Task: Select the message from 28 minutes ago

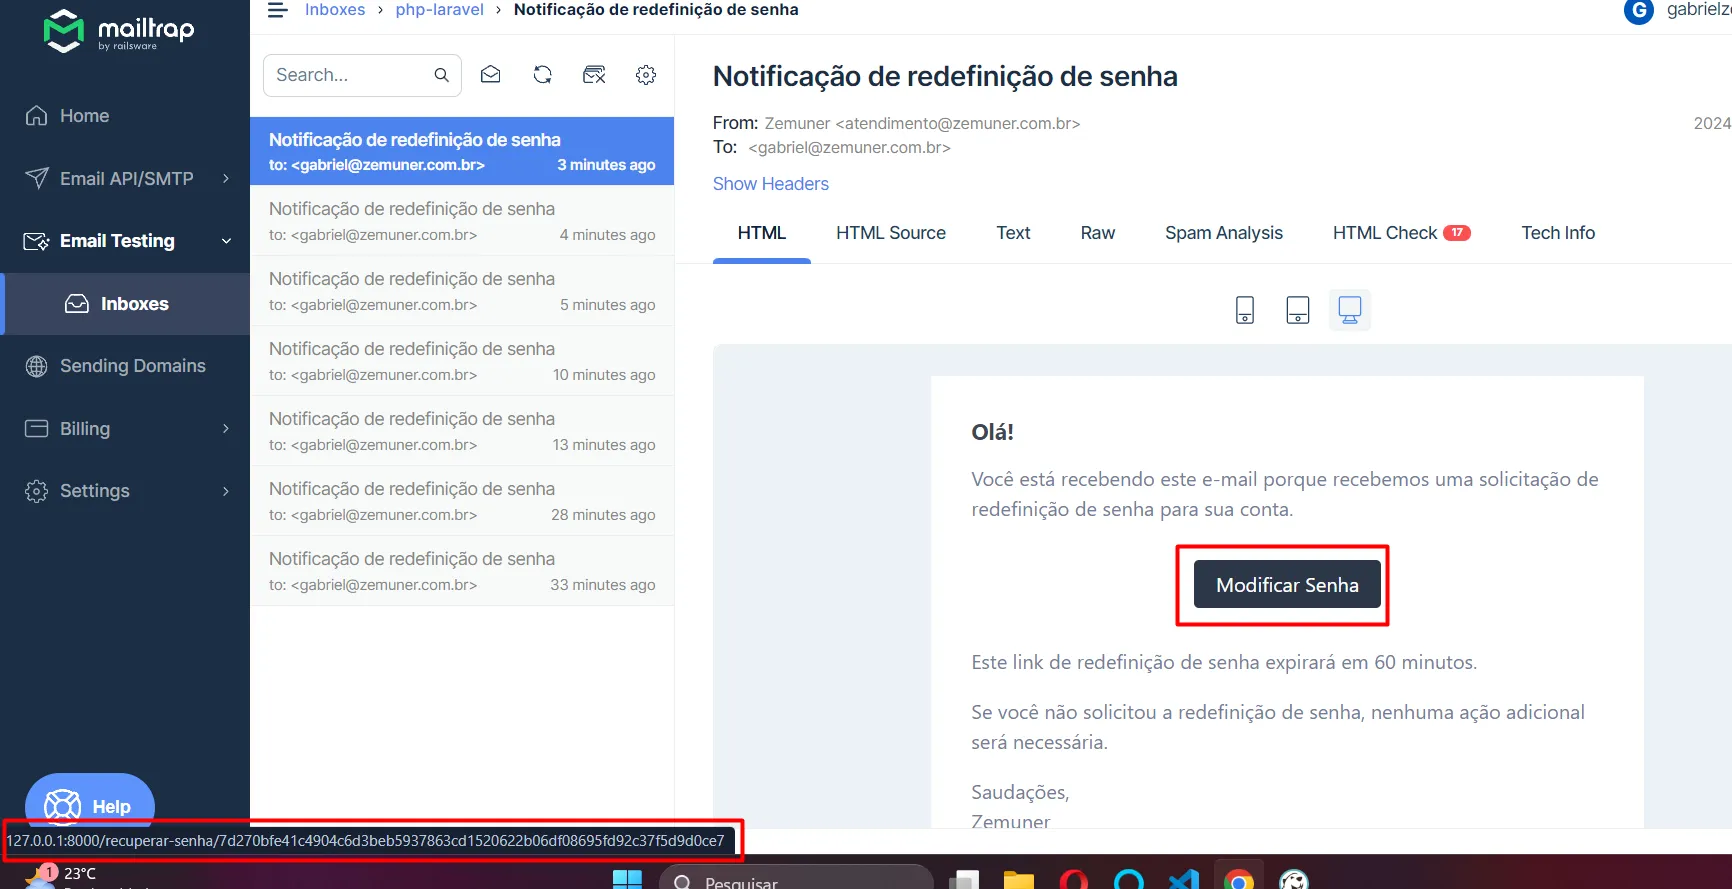Action: tap(462, 501)
